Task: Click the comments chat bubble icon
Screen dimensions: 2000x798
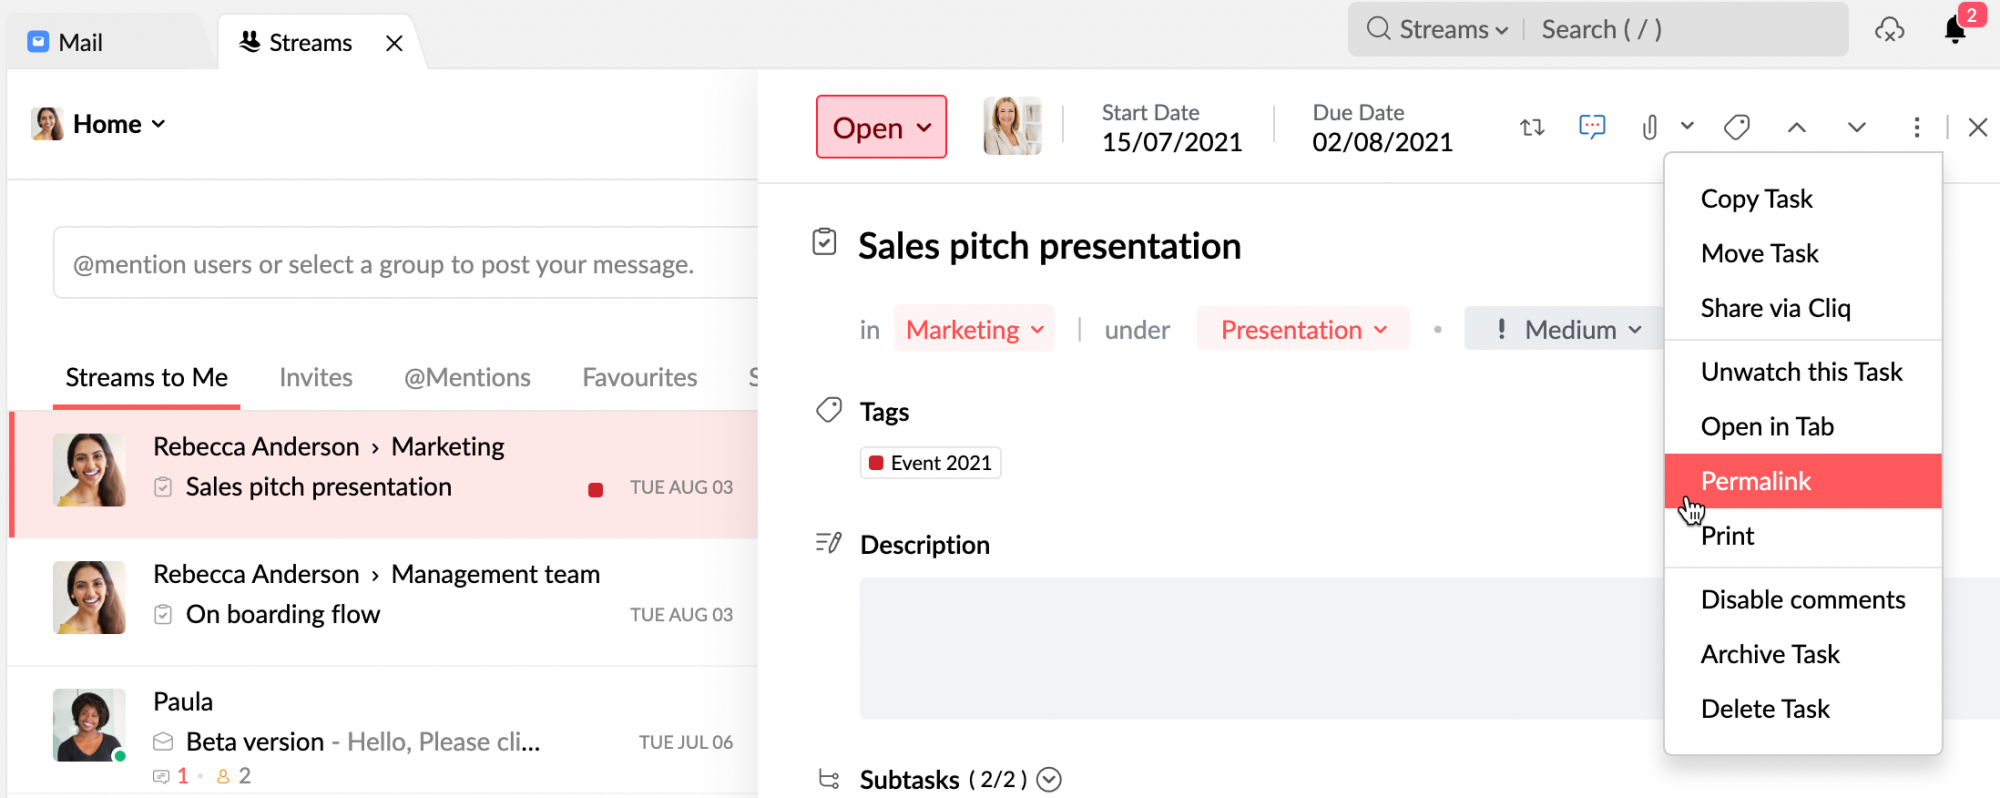Action: click(x=1592, y=127)
